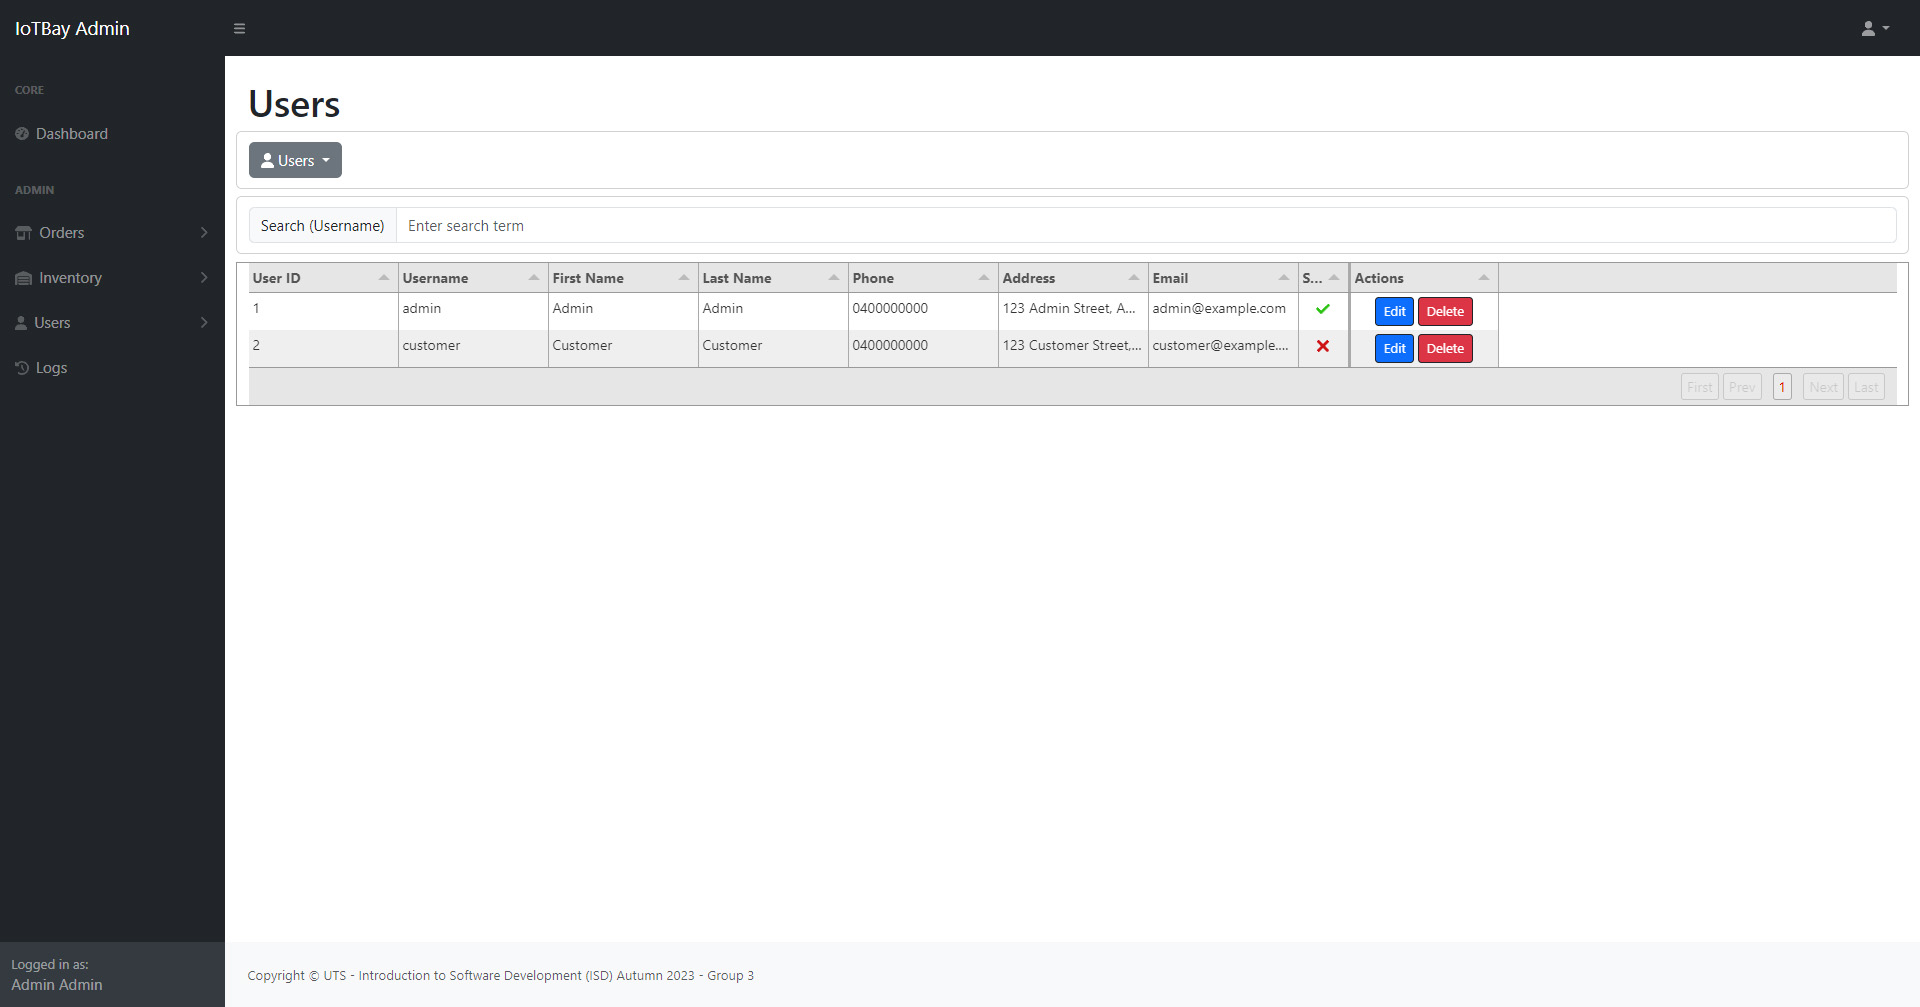Click the 123 Customer Street address cell

pyautogui.click(x=1073, y=346)
